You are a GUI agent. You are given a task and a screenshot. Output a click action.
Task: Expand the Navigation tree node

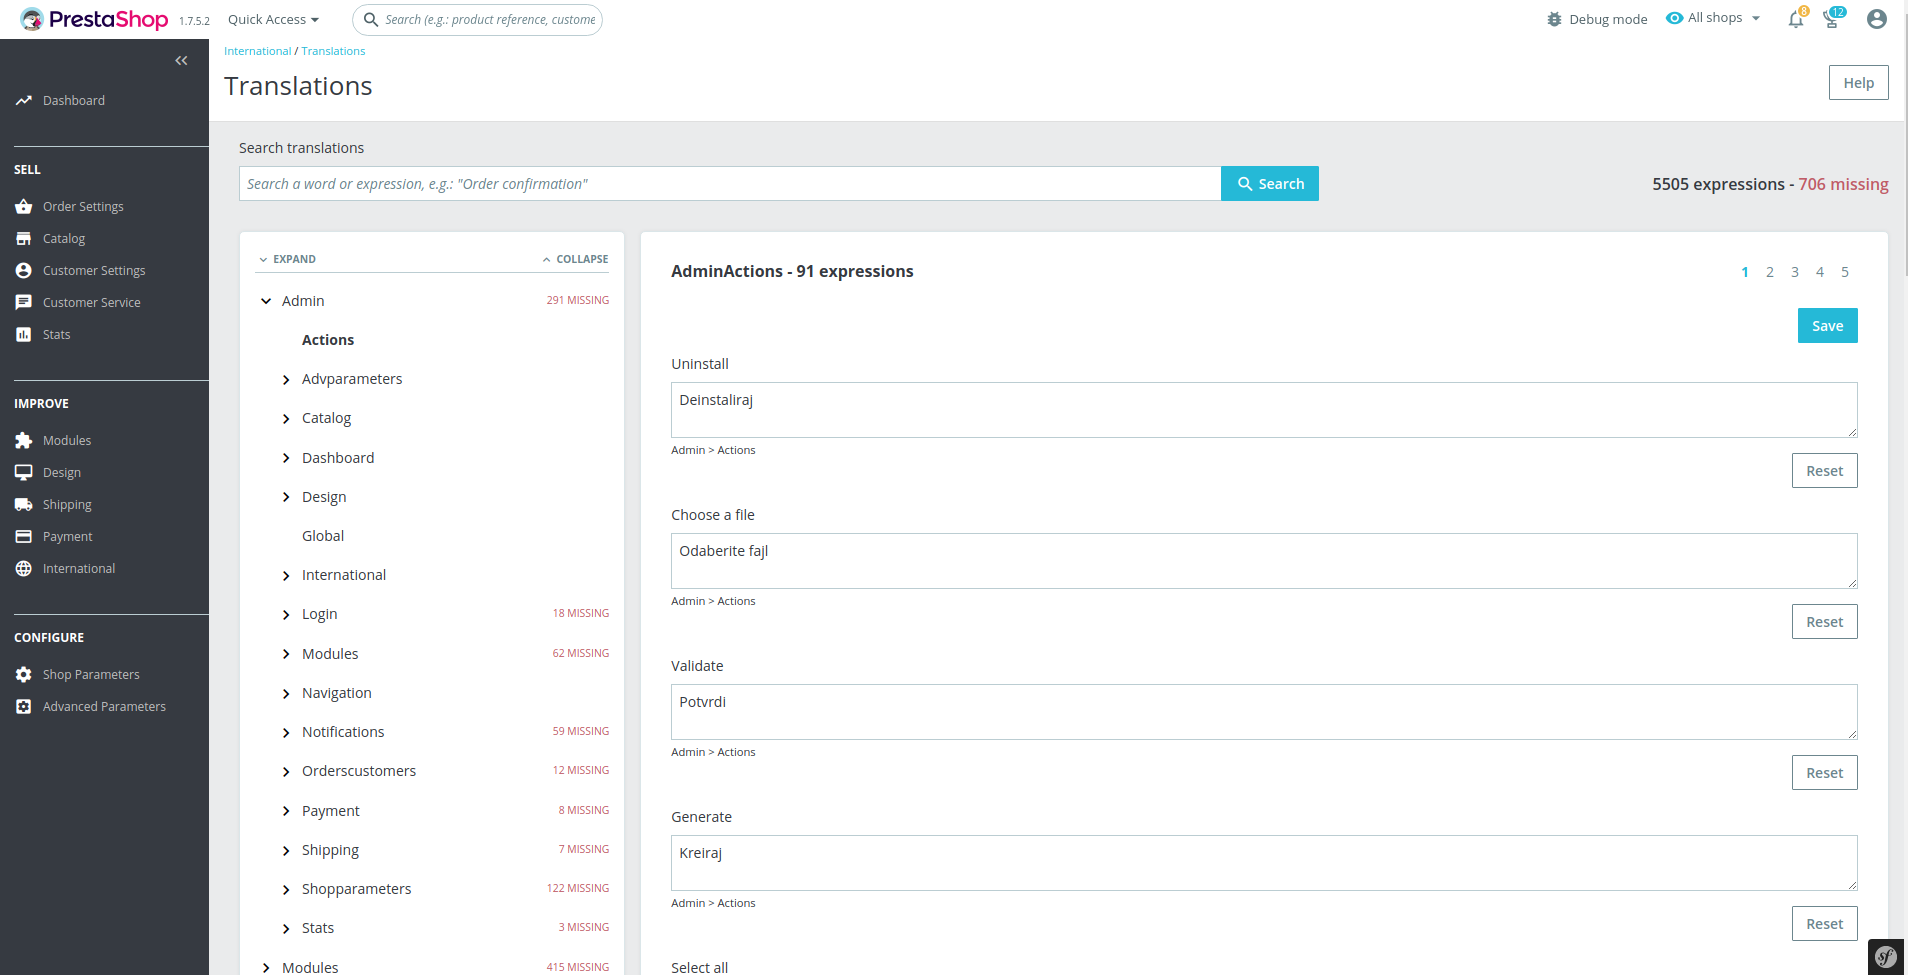click(x=286, y=694)
